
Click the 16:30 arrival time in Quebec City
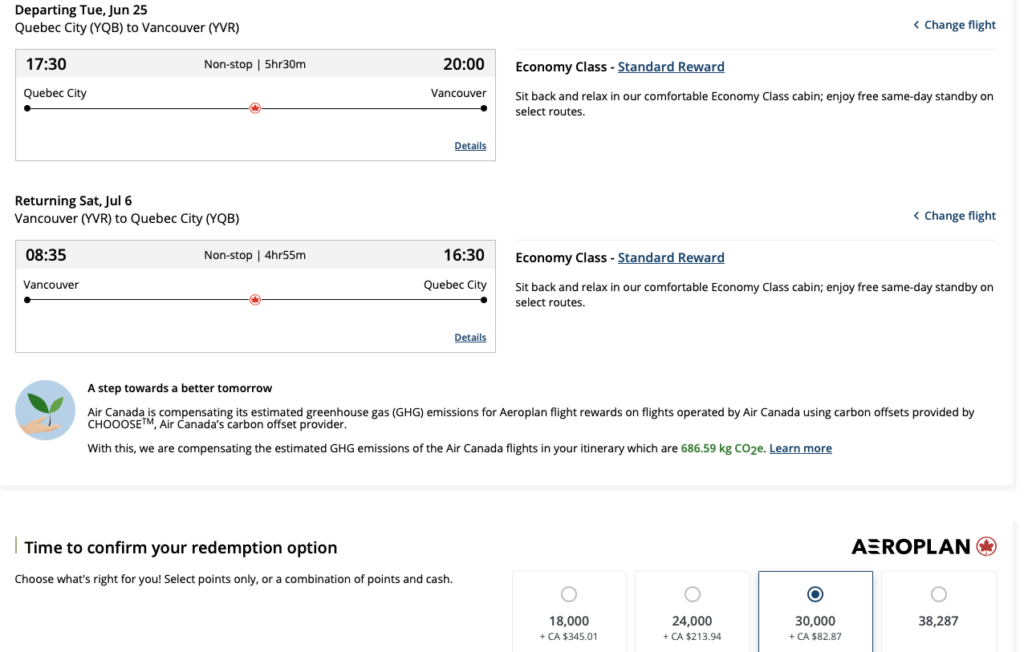[x=464, y=255]
